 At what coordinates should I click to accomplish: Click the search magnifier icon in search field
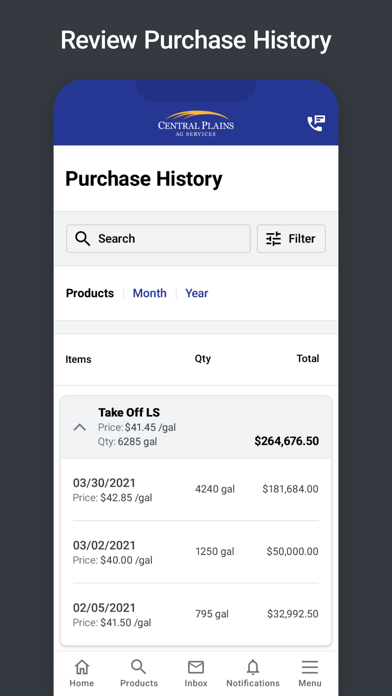click(83, 238)
